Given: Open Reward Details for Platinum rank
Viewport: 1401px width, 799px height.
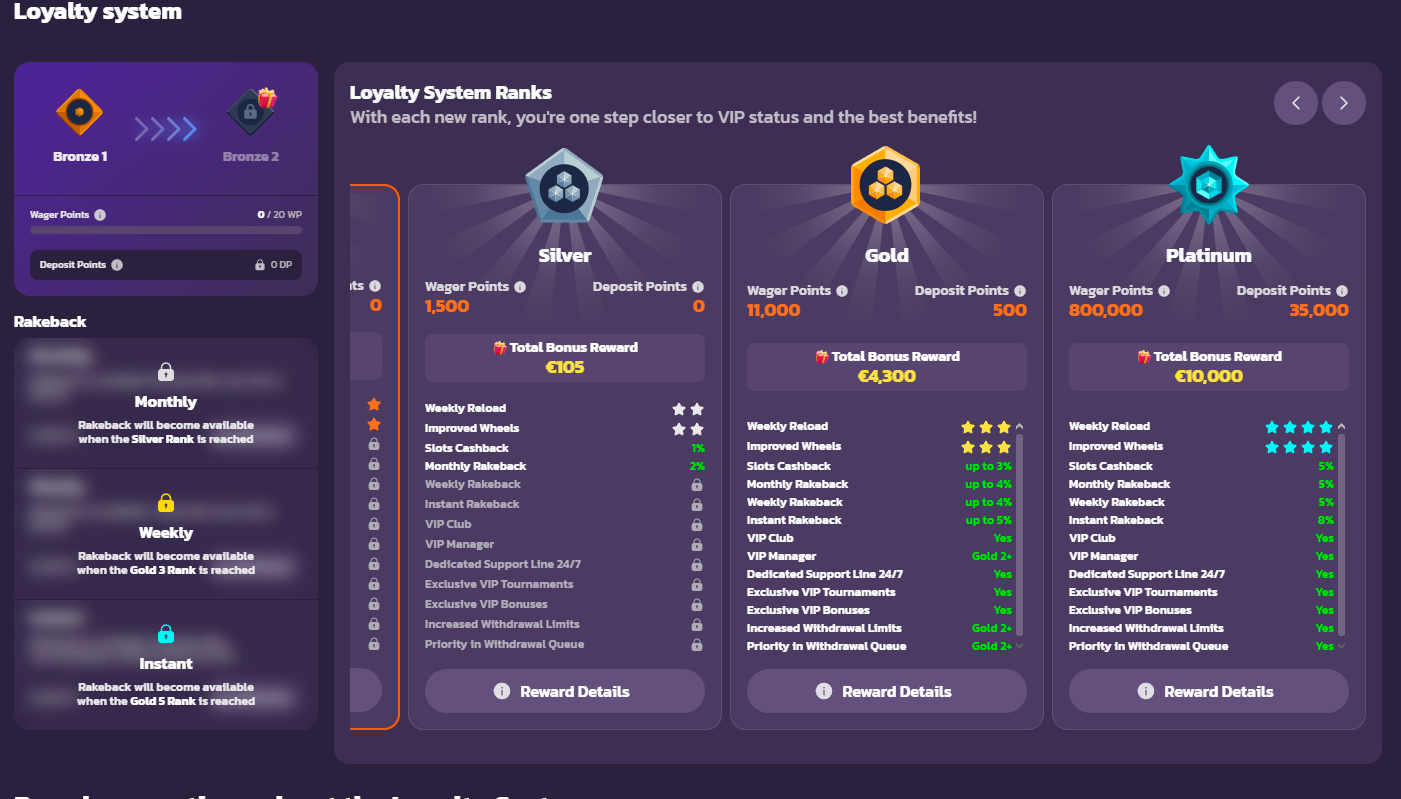Looking at the screenshot, I should (x=1208, y=691).
